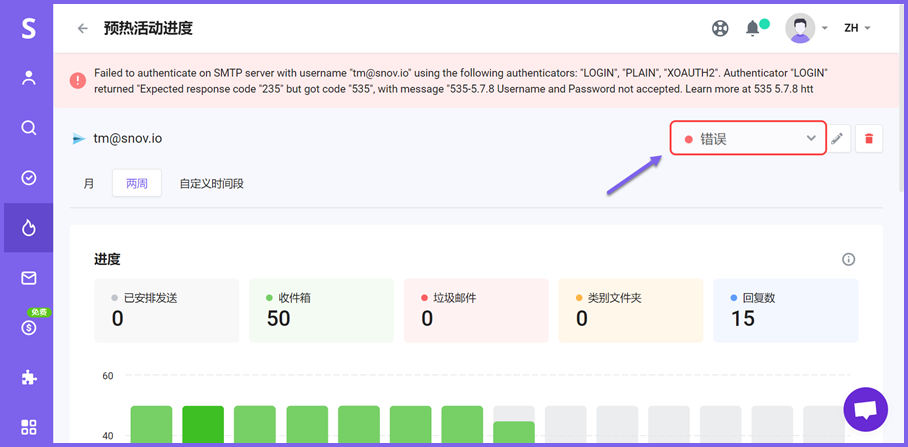The height and width of the screenshot is (447, 908).
Task: Click the user avatar picture
Action: coord(800,28)
